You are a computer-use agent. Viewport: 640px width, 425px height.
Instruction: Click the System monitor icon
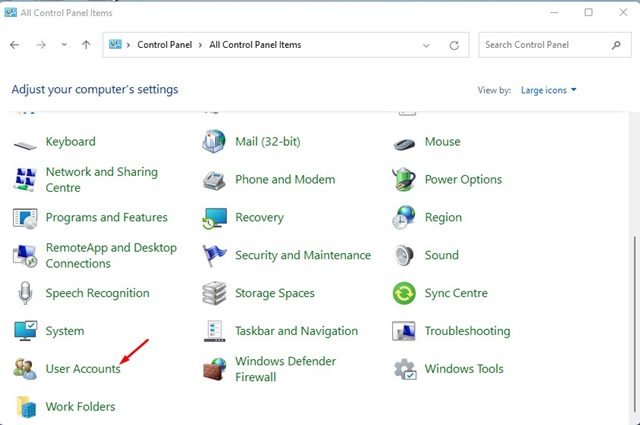pyautogui.click(x=25, y=331)
